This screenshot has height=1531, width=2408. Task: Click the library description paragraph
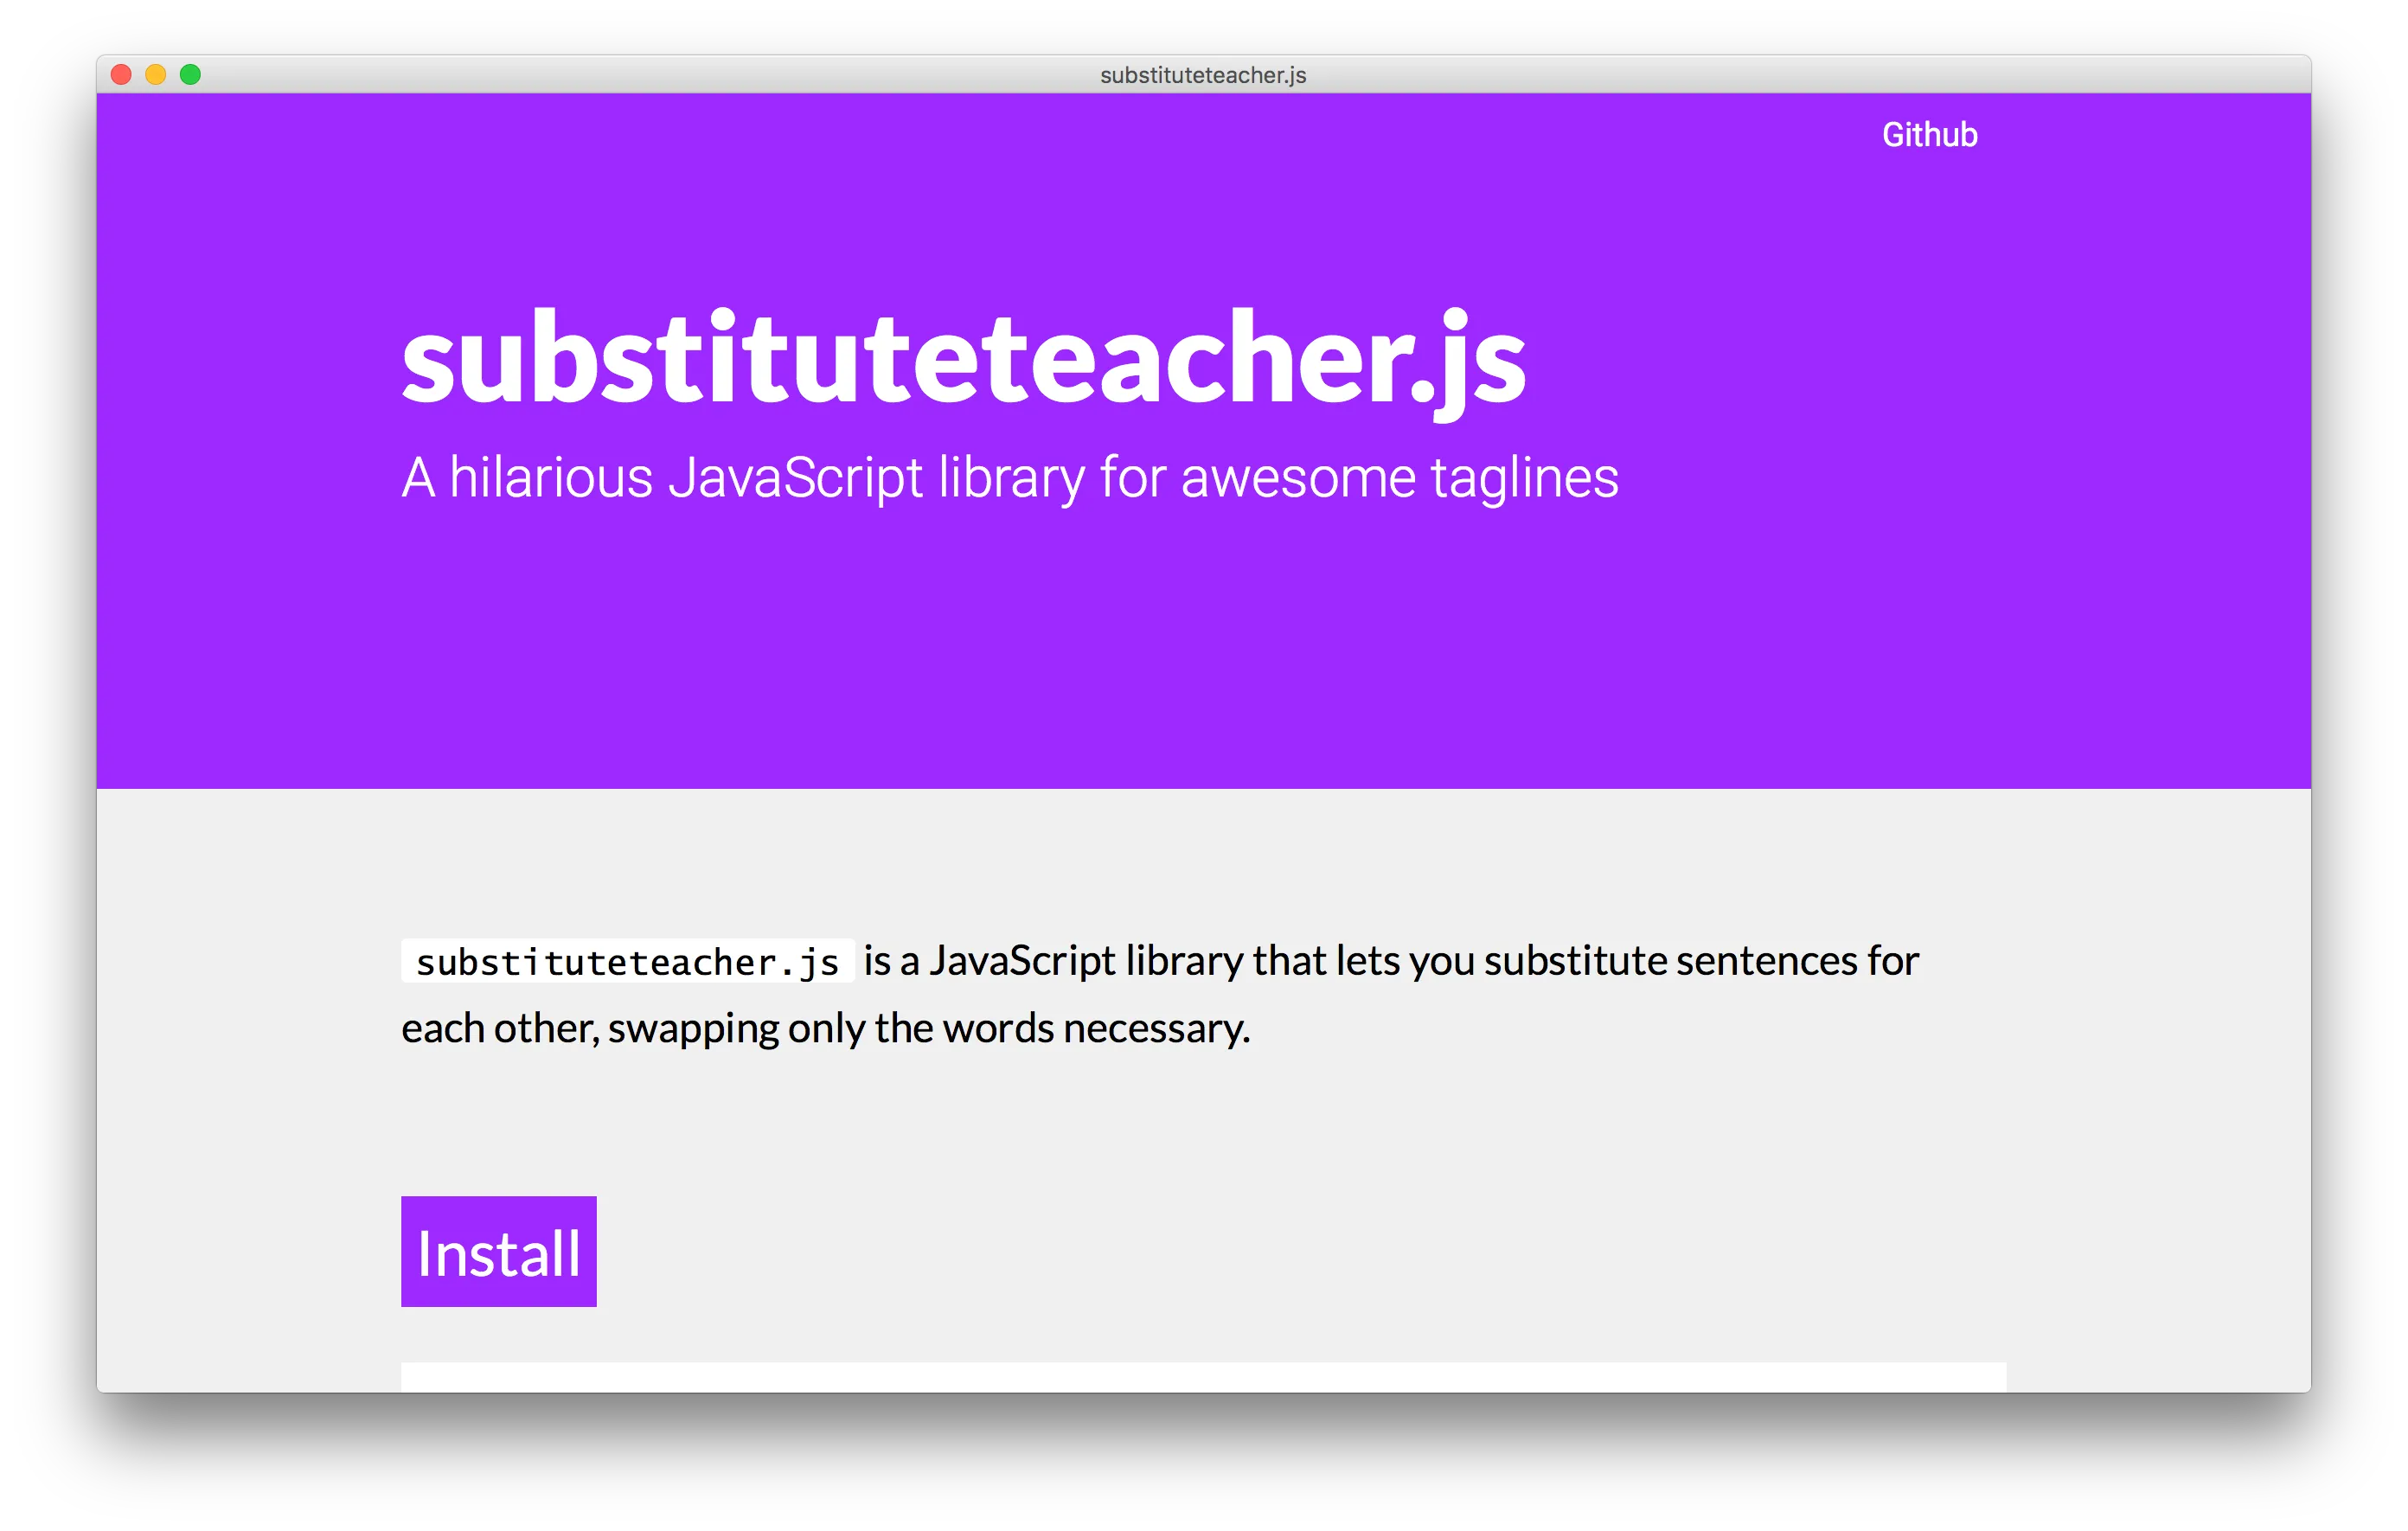(x=1100, y=995)
